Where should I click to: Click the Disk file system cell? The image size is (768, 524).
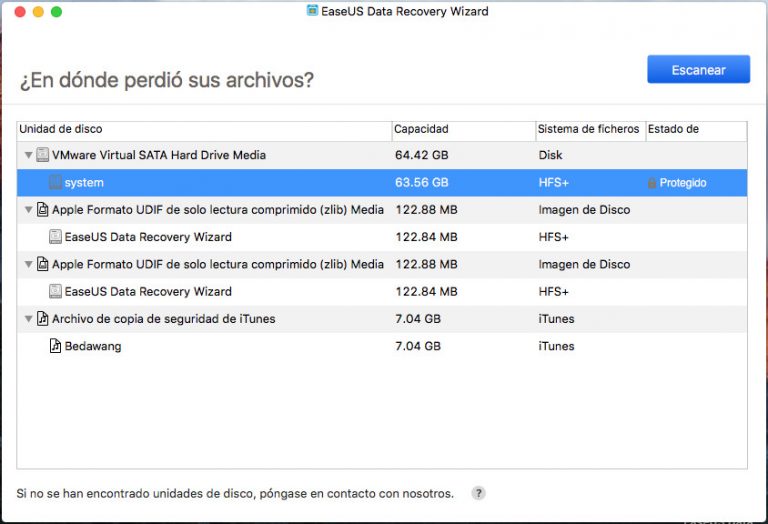[550, 155]
